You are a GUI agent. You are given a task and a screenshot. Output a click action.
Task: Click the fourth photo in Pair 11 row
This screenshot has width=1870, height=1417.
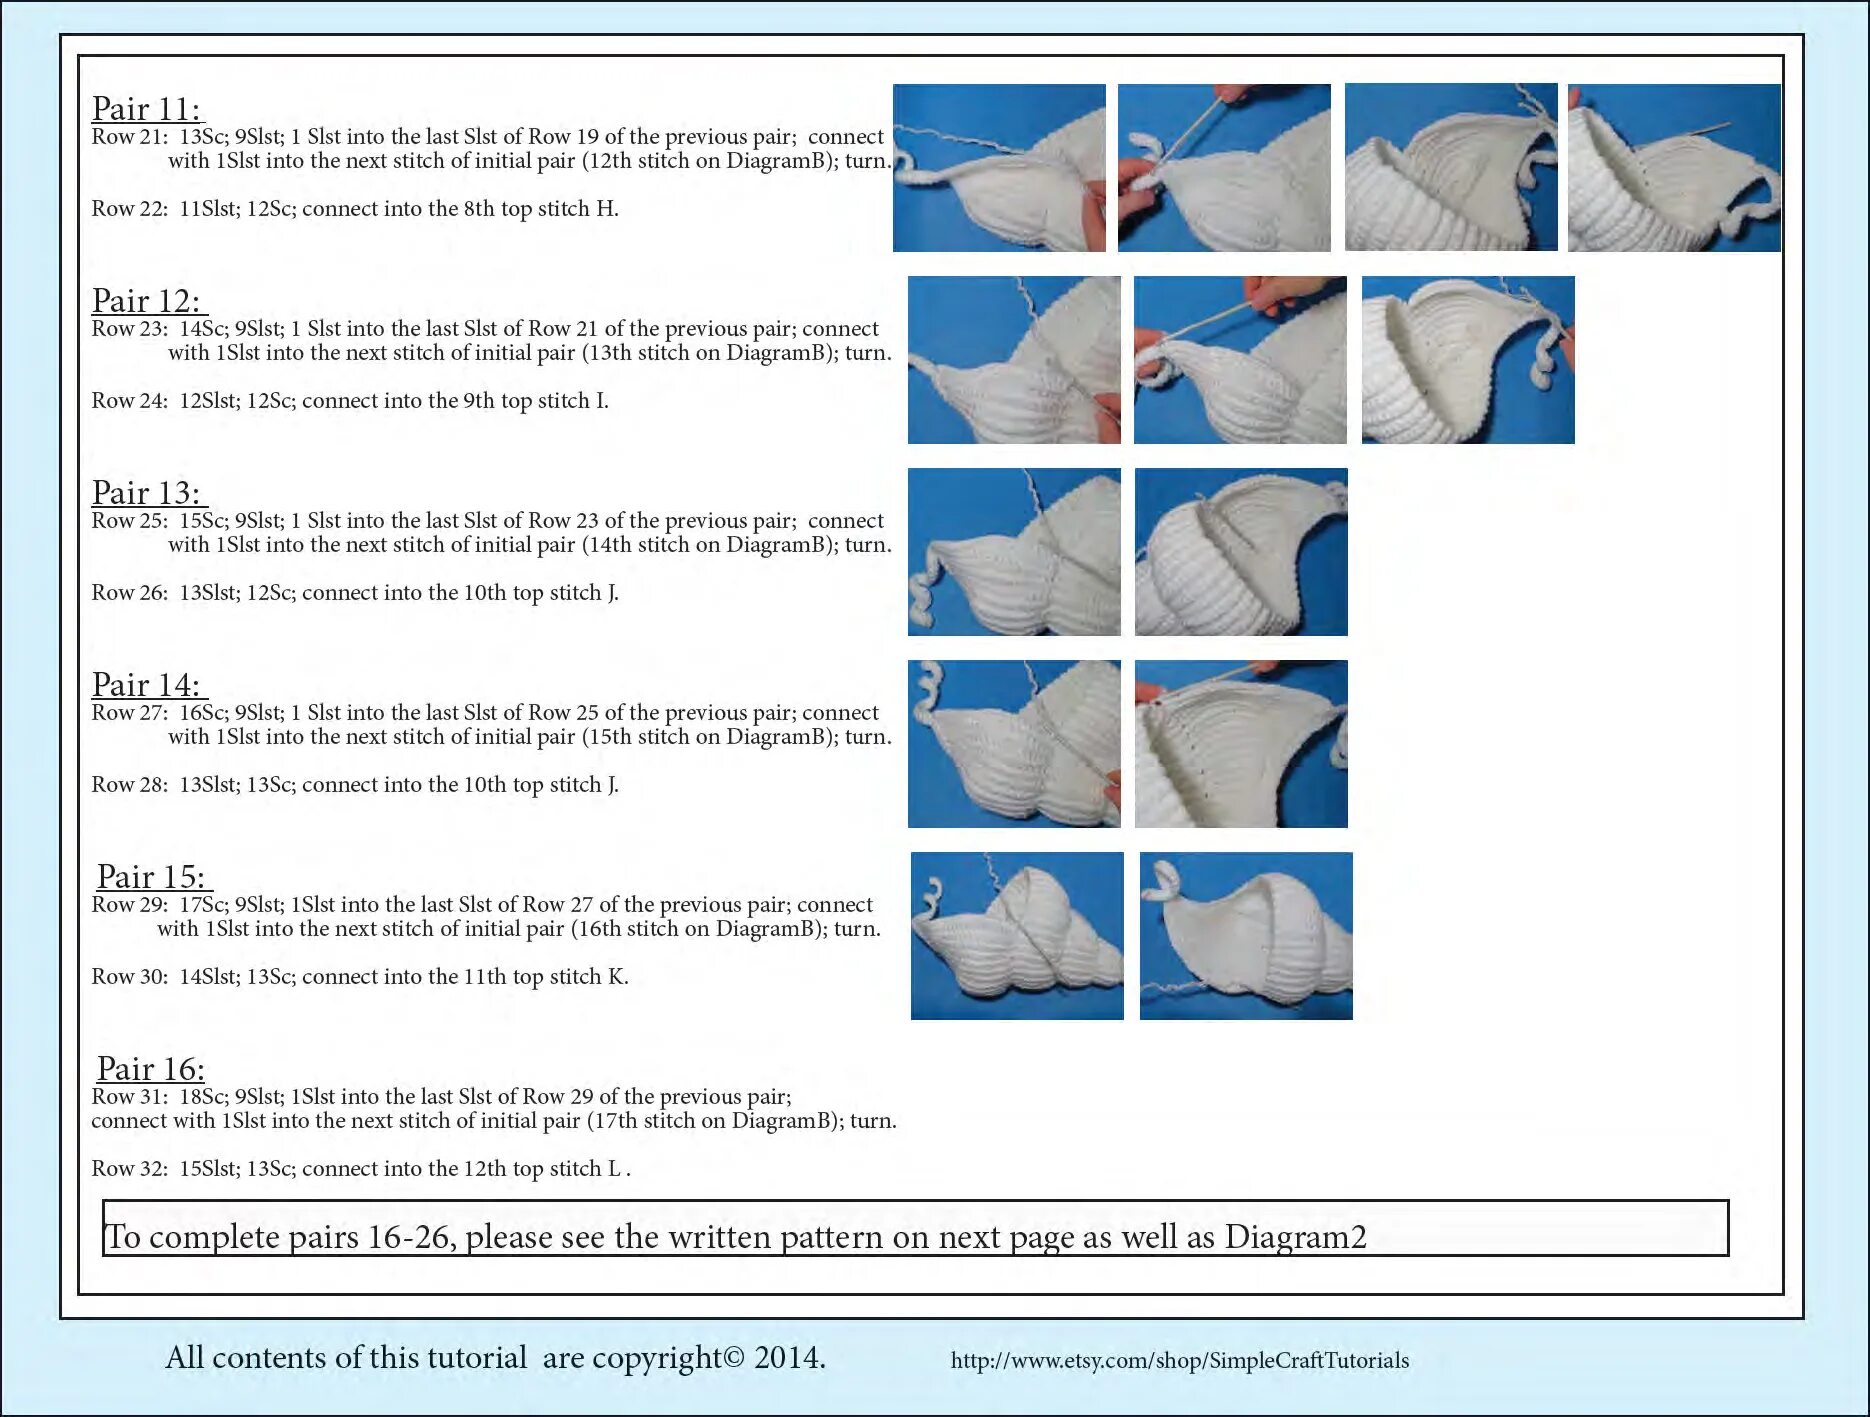[1674, 167]
